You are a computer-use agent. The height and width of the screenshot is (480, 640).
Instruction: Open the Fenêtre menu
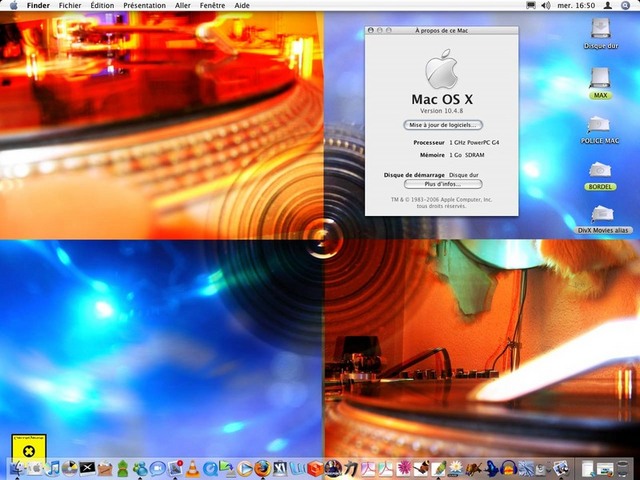tap(212, 5)
